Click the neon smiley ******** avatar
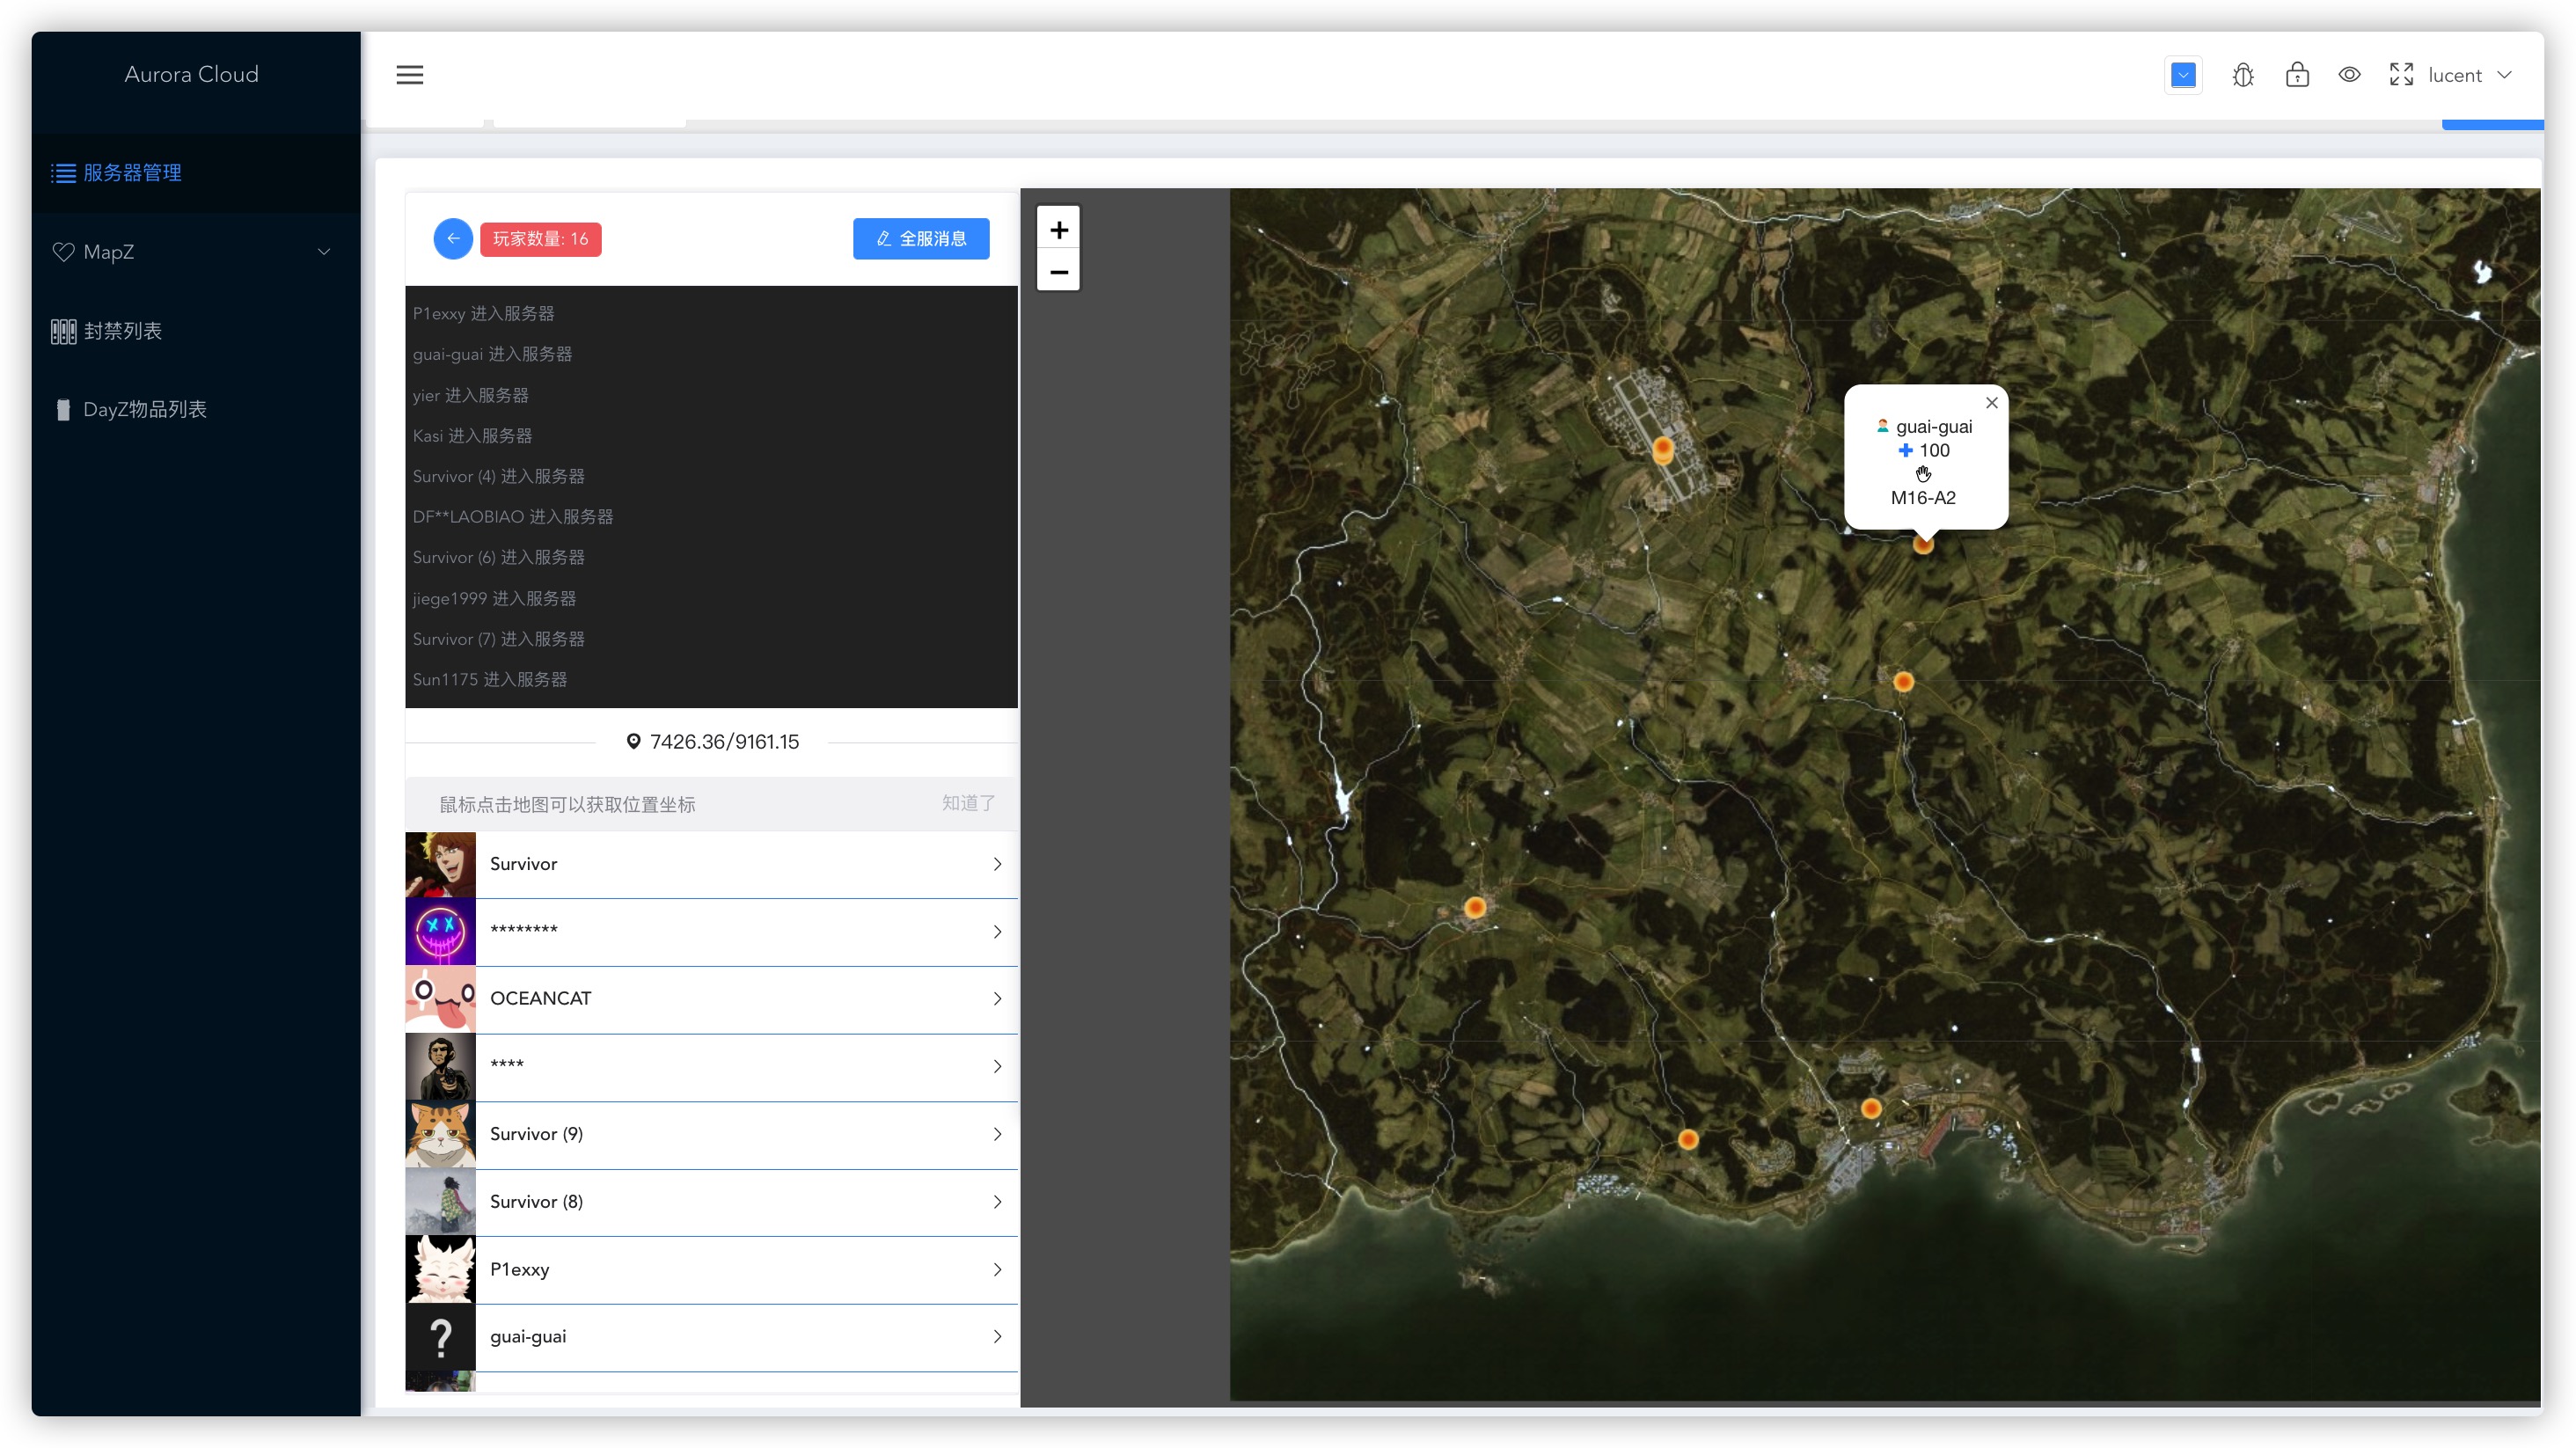 (440, 931)
